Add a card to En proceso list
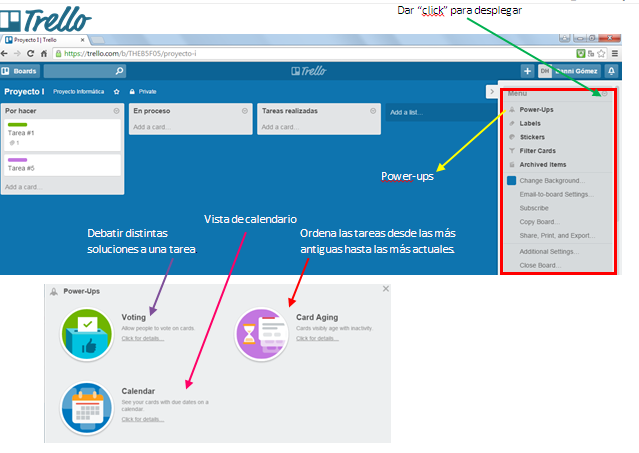The height and width of the screenshot is (453, 639). [x=152, y=127]
